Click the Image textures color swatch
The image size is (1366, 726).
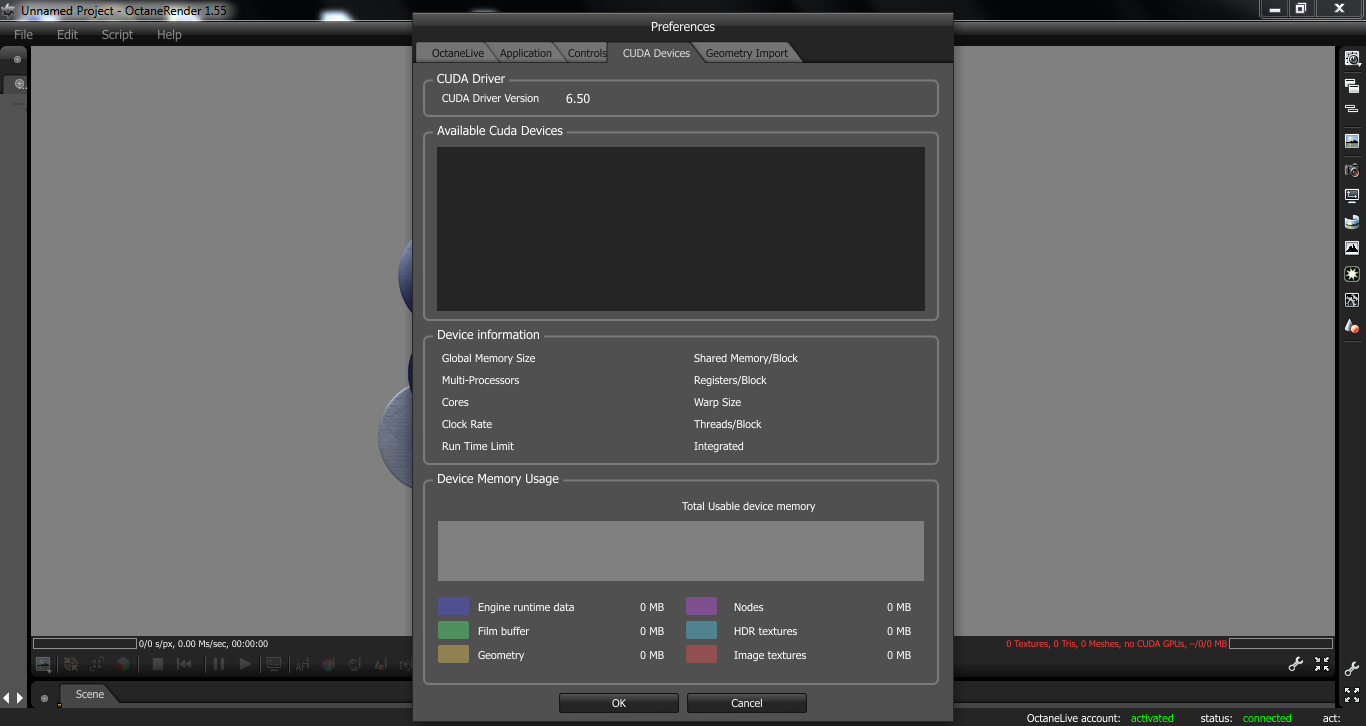click(x=701, y=654)
